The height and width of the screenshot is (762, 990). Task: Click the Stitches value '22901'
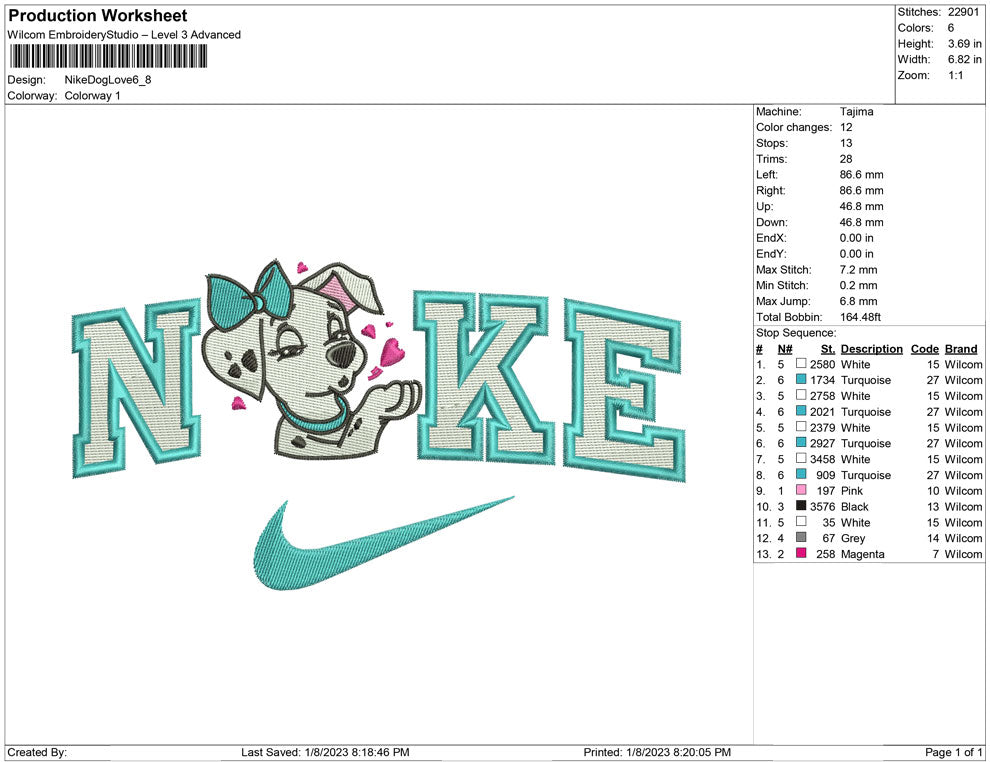(x=963, y=12)
